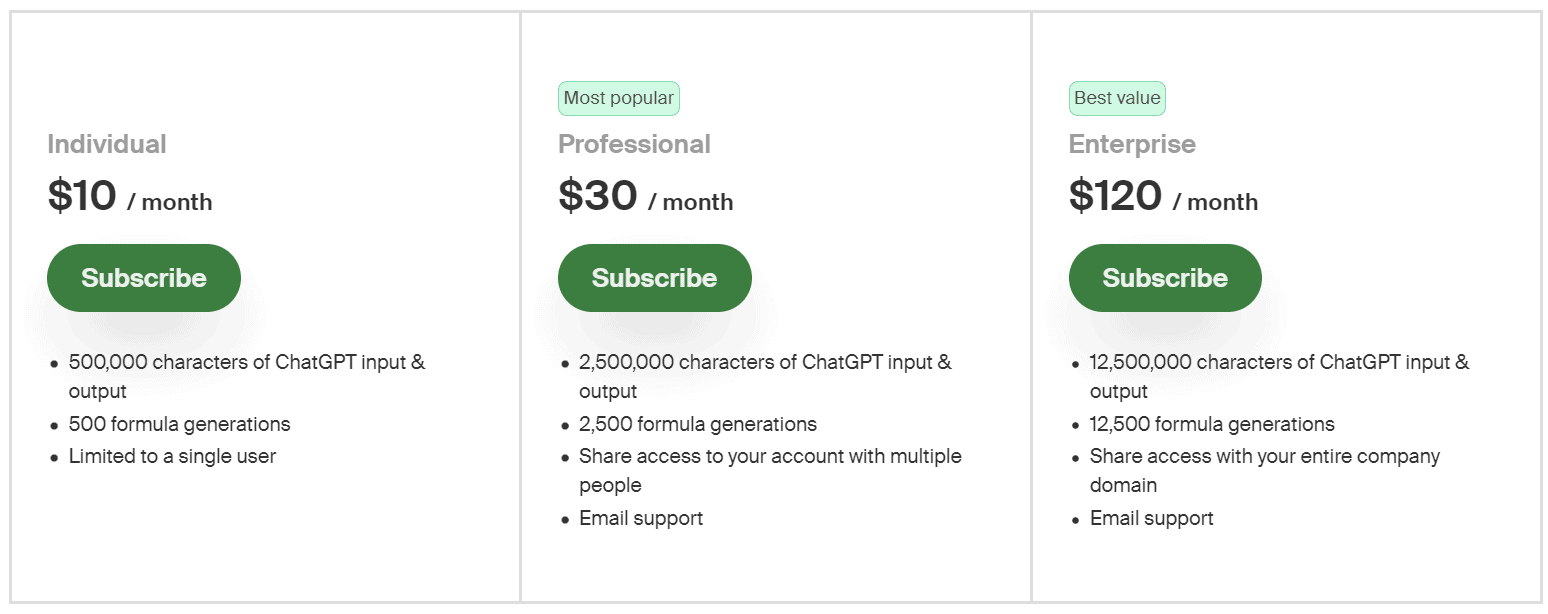The width and height of the screenshot is (1548, 614).
Task: Click '2,500 formula generations' list item
Action: (x=697, y=424)
